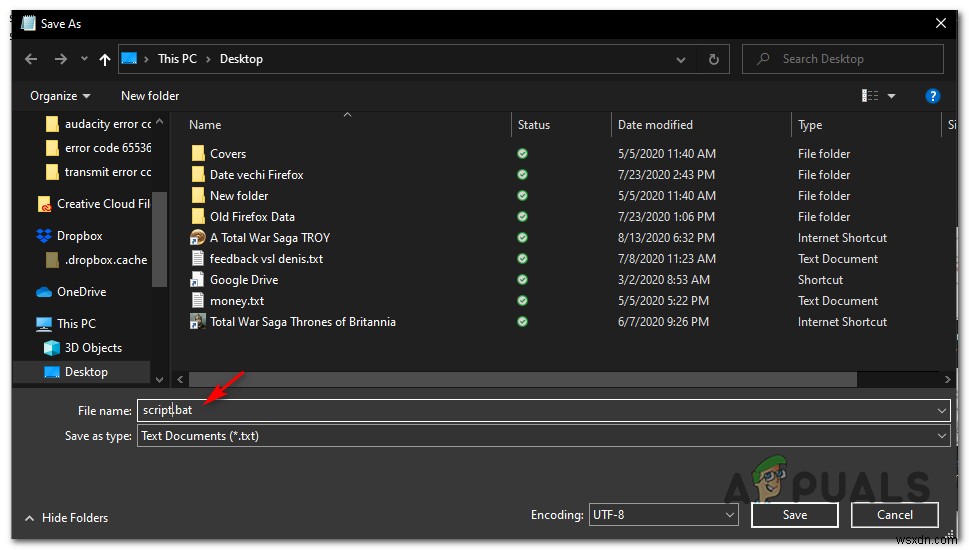Click the Date vechi Firefox folder icon
Viewport: 969px width, 550px height.
coord(198,174)
